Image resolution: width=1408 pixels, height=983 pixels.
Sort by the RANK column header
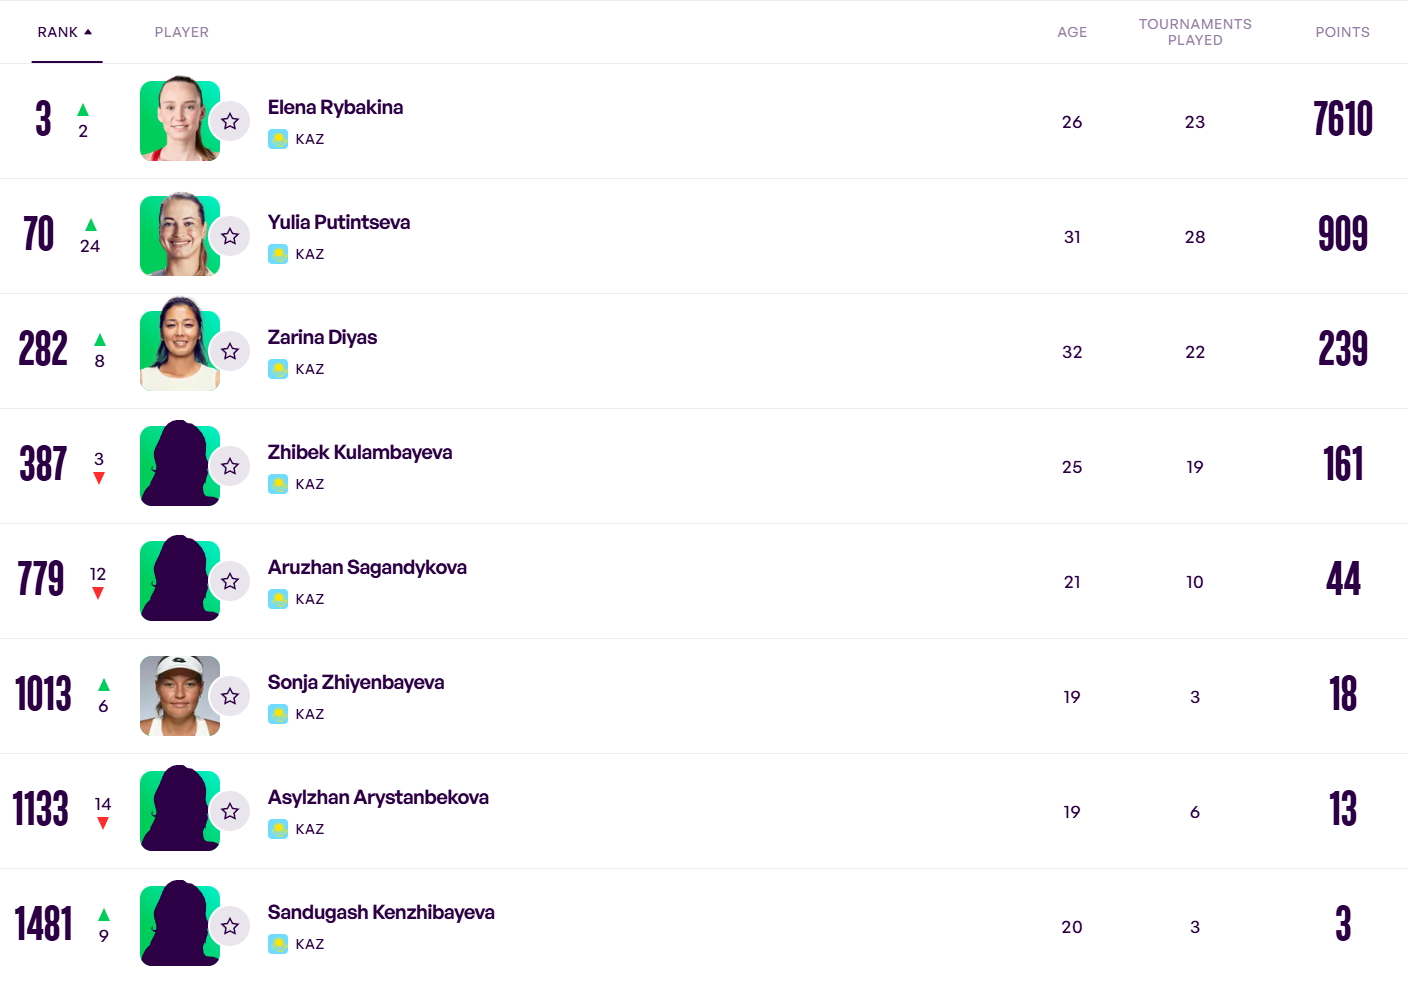[x=58, y=32]
